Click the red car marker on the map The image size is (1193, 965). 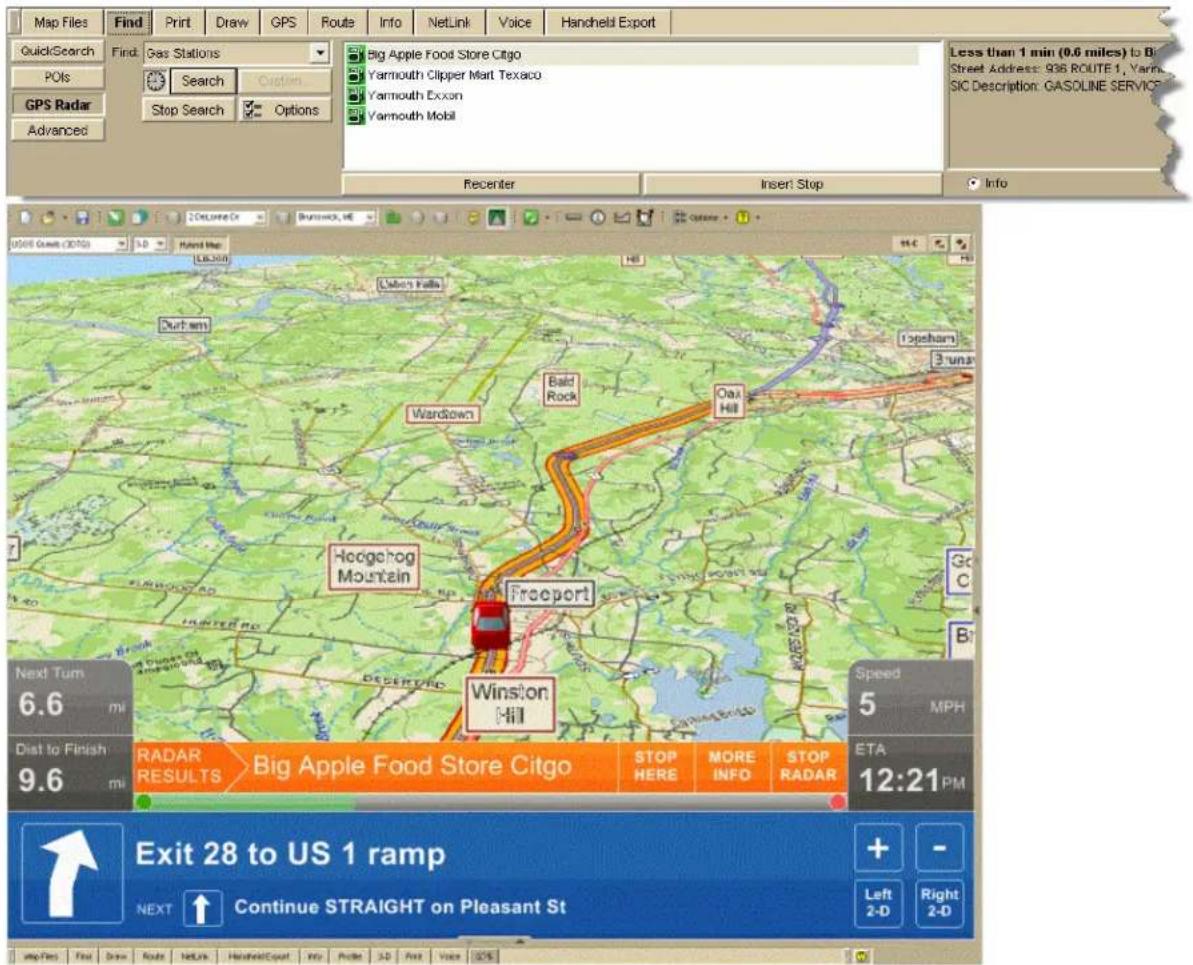pyautogui.click(x=490, y=626)
